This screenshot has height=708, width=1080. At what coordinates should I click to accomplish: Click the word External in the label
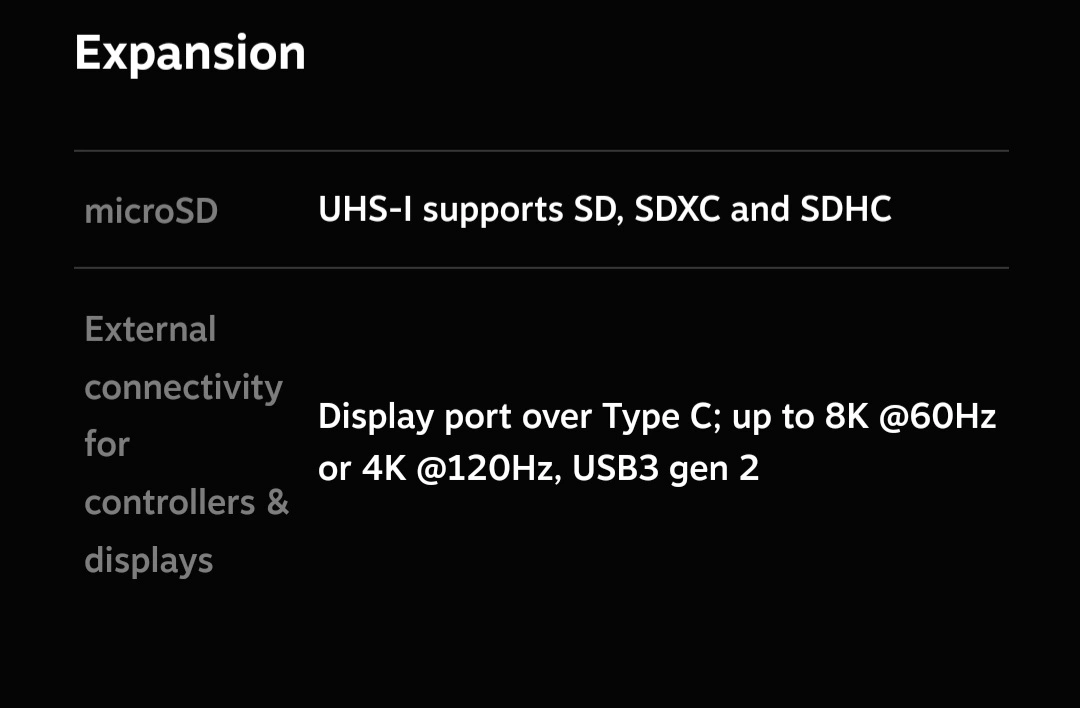click(x=150, y=329)
